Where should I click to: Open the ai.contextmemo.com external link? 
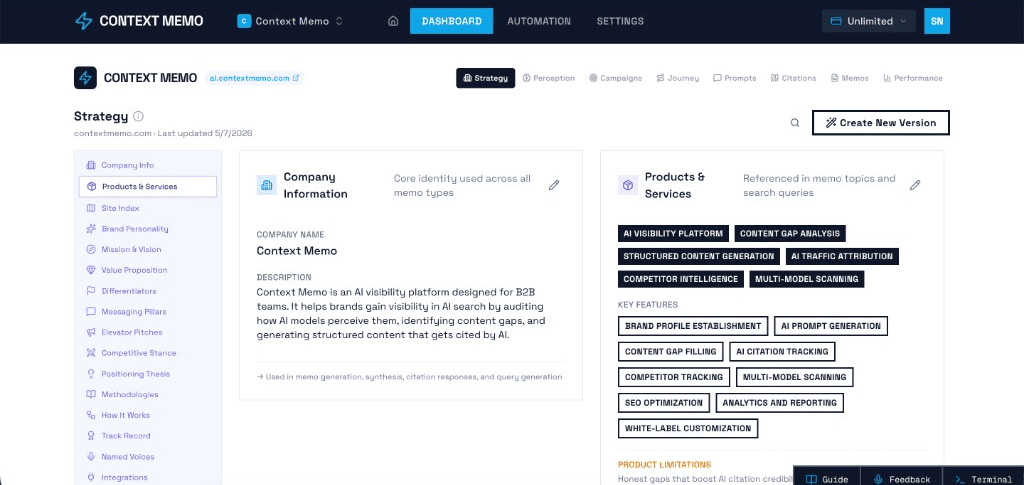pyautogui.click(x=254, y=78)
